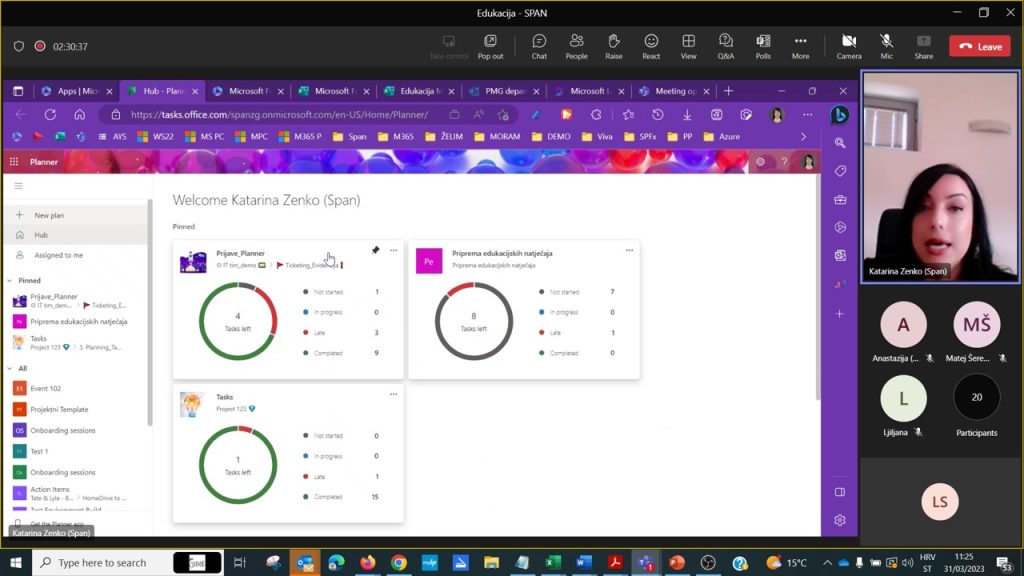Open Firefox from the taskbar
The width and height of the screenshot is (1024, 576).
tap(368, 562)
